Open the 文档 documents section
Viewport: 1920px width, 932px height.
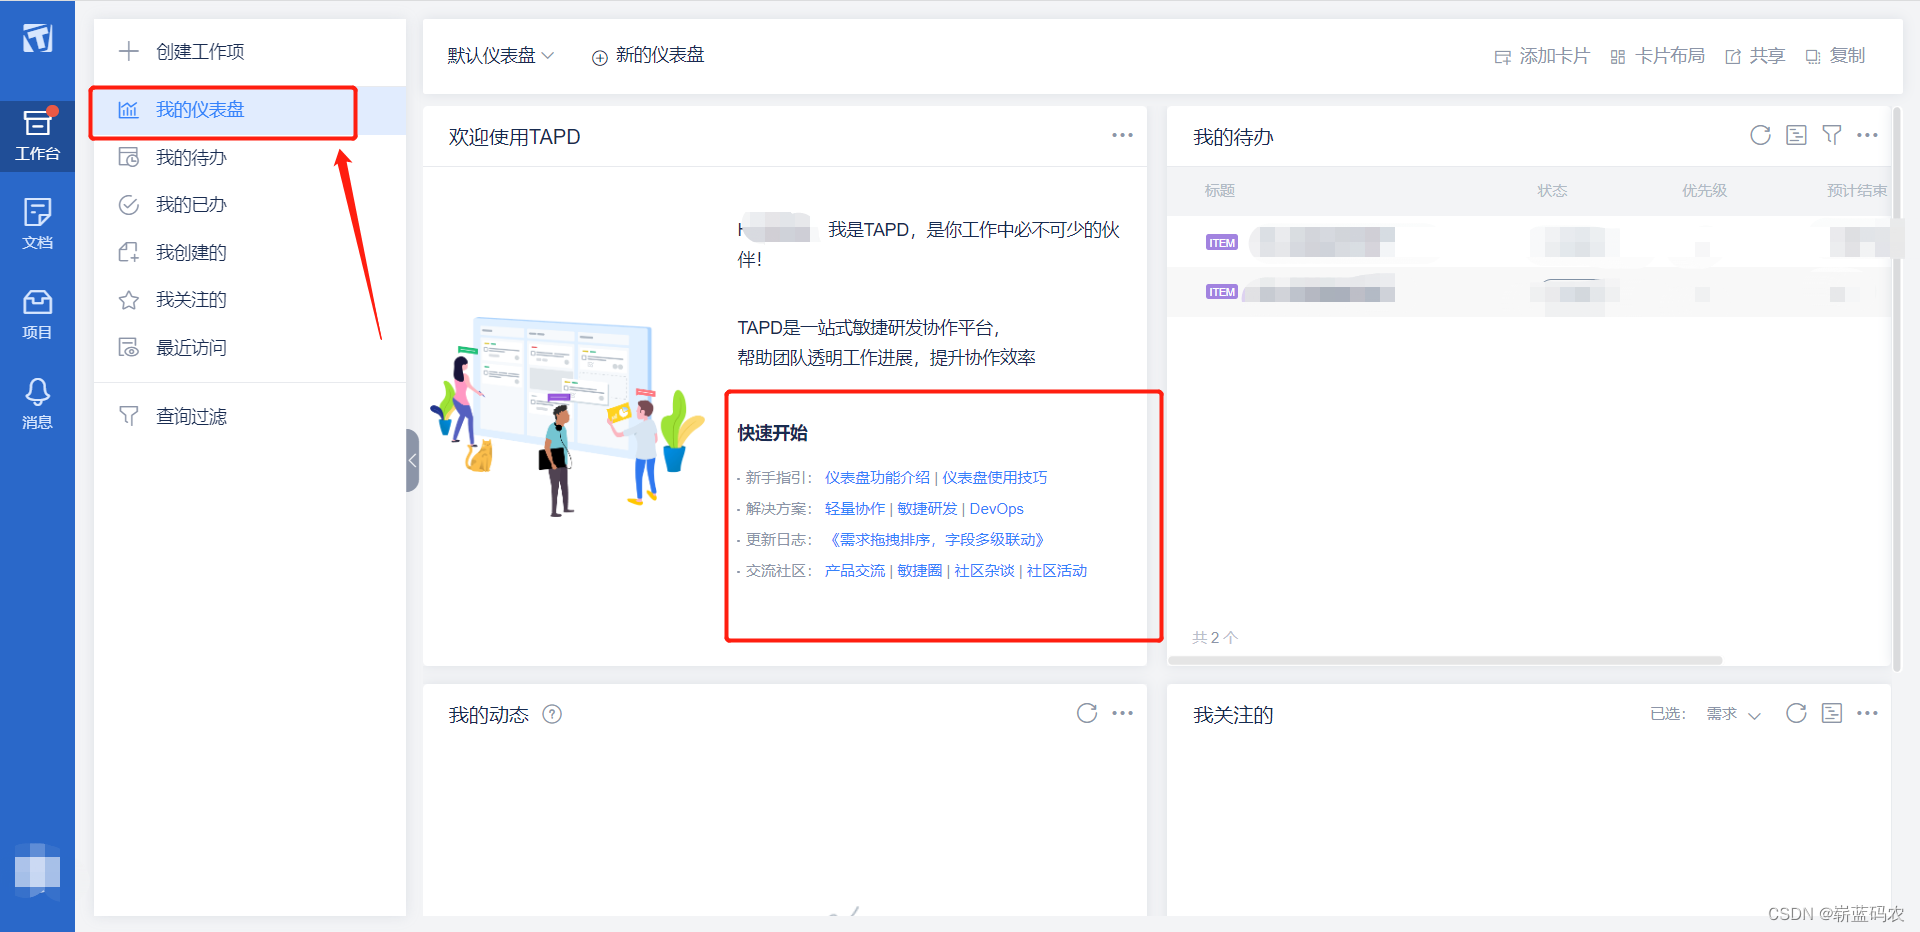37,222
